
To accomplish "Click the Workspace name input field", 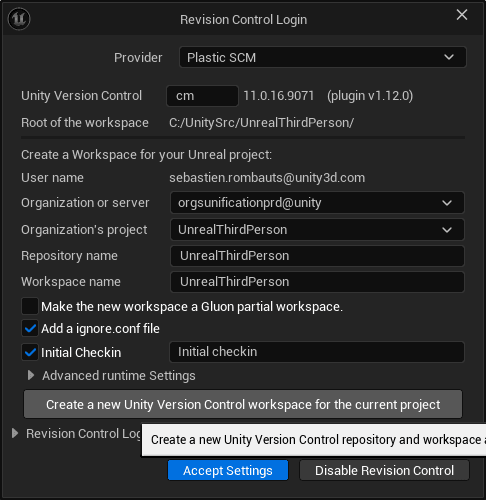I will click(x=317, y=282).
